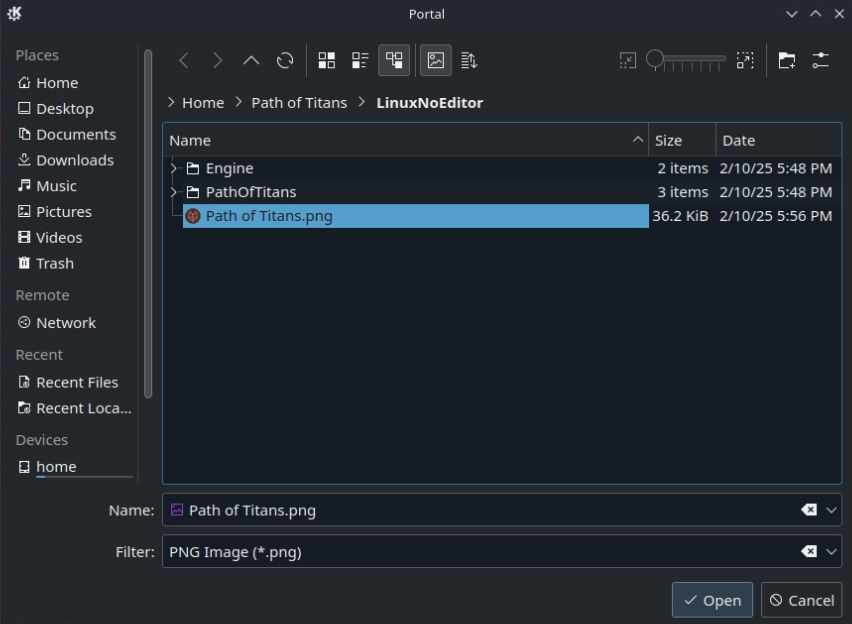Go back with the Back arrow
This screenshot has height=624, width=852.
click(184, 60)
